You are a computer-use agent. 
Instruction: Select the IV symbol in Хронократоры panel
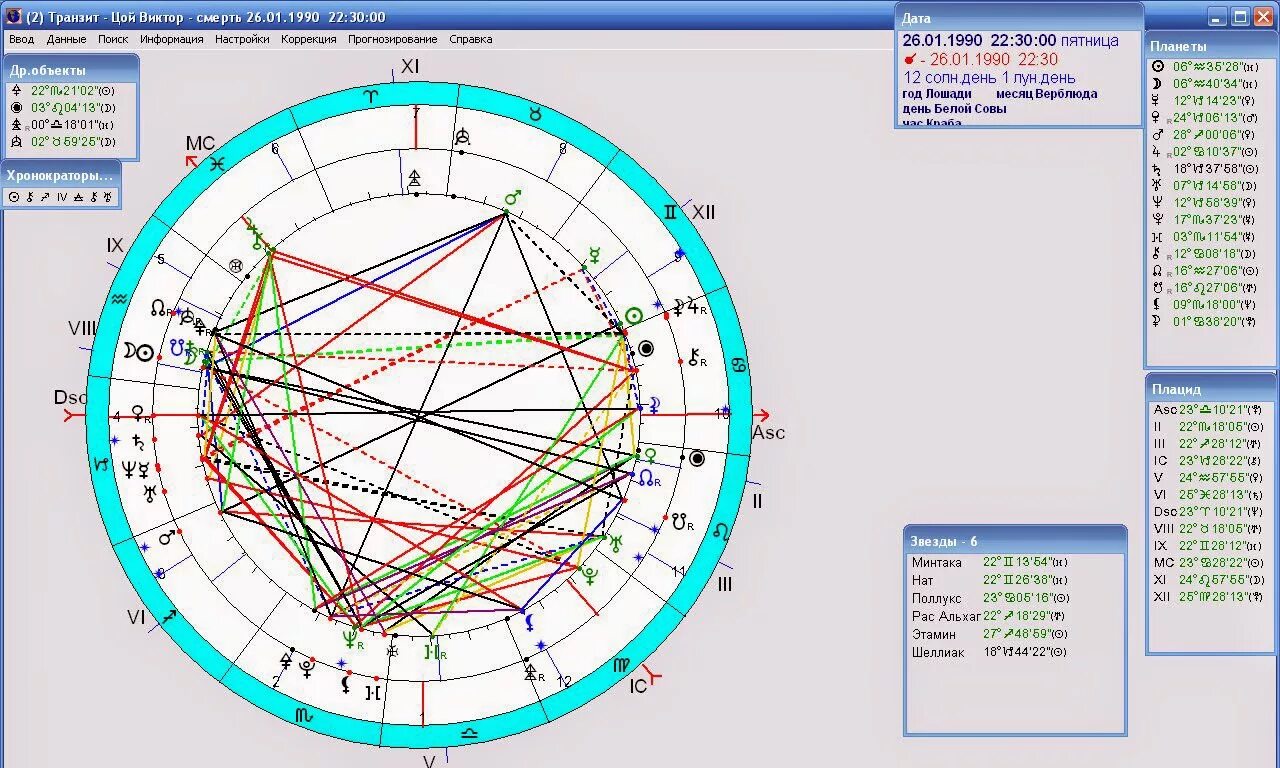pos(61,197)
